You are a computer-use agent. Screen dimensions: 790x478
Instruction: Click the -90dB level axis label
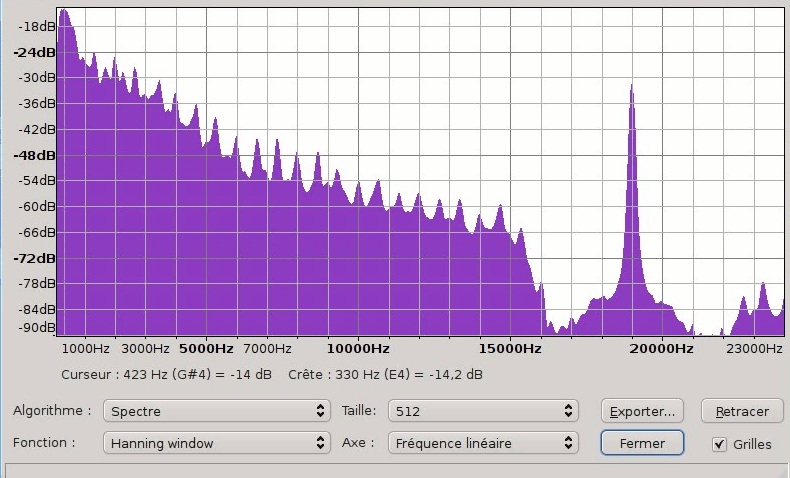[37, 327]
